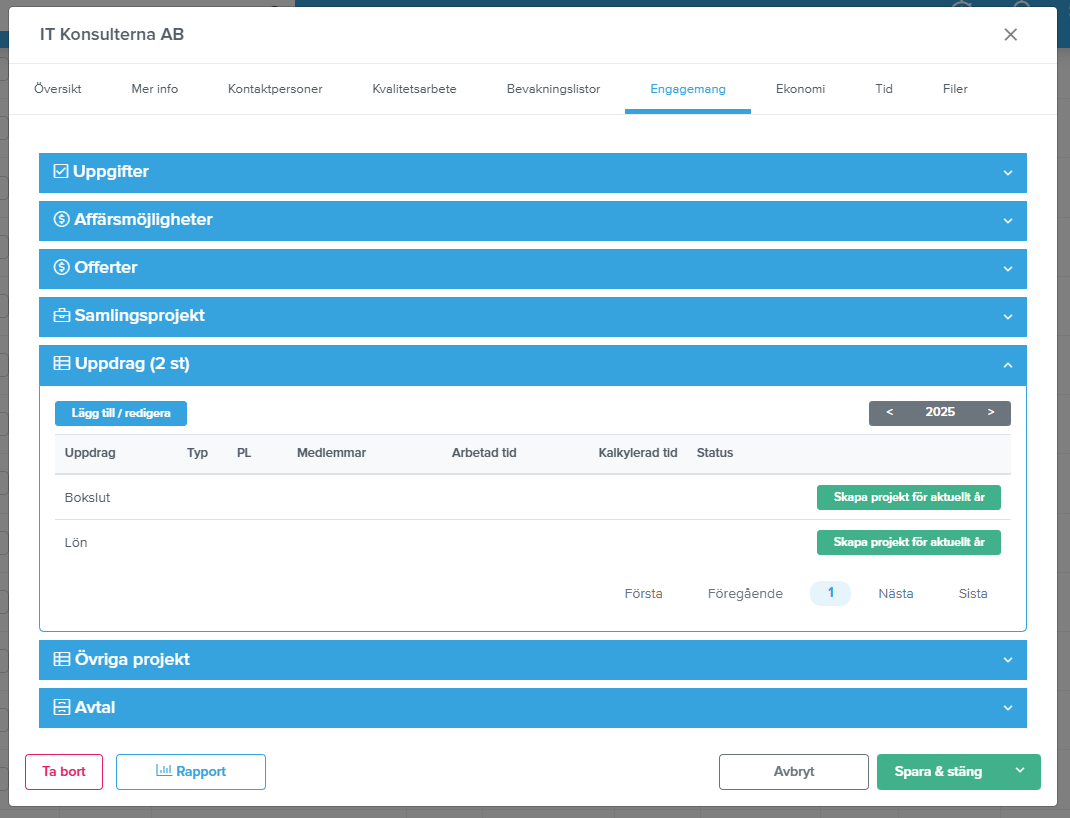Click the Uppdrag table icon
Screen dimensions: 1070x818
pyautogui.click(x=62, y=364)
